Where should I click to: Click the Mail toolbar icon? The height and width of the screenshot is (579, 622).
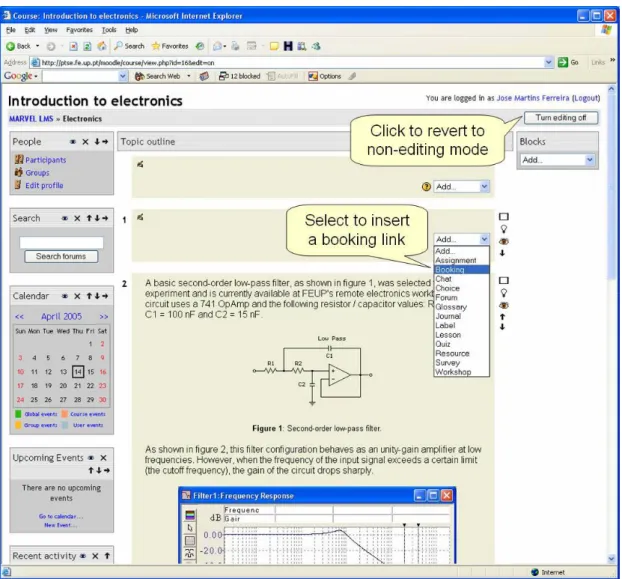click(218, 46)
